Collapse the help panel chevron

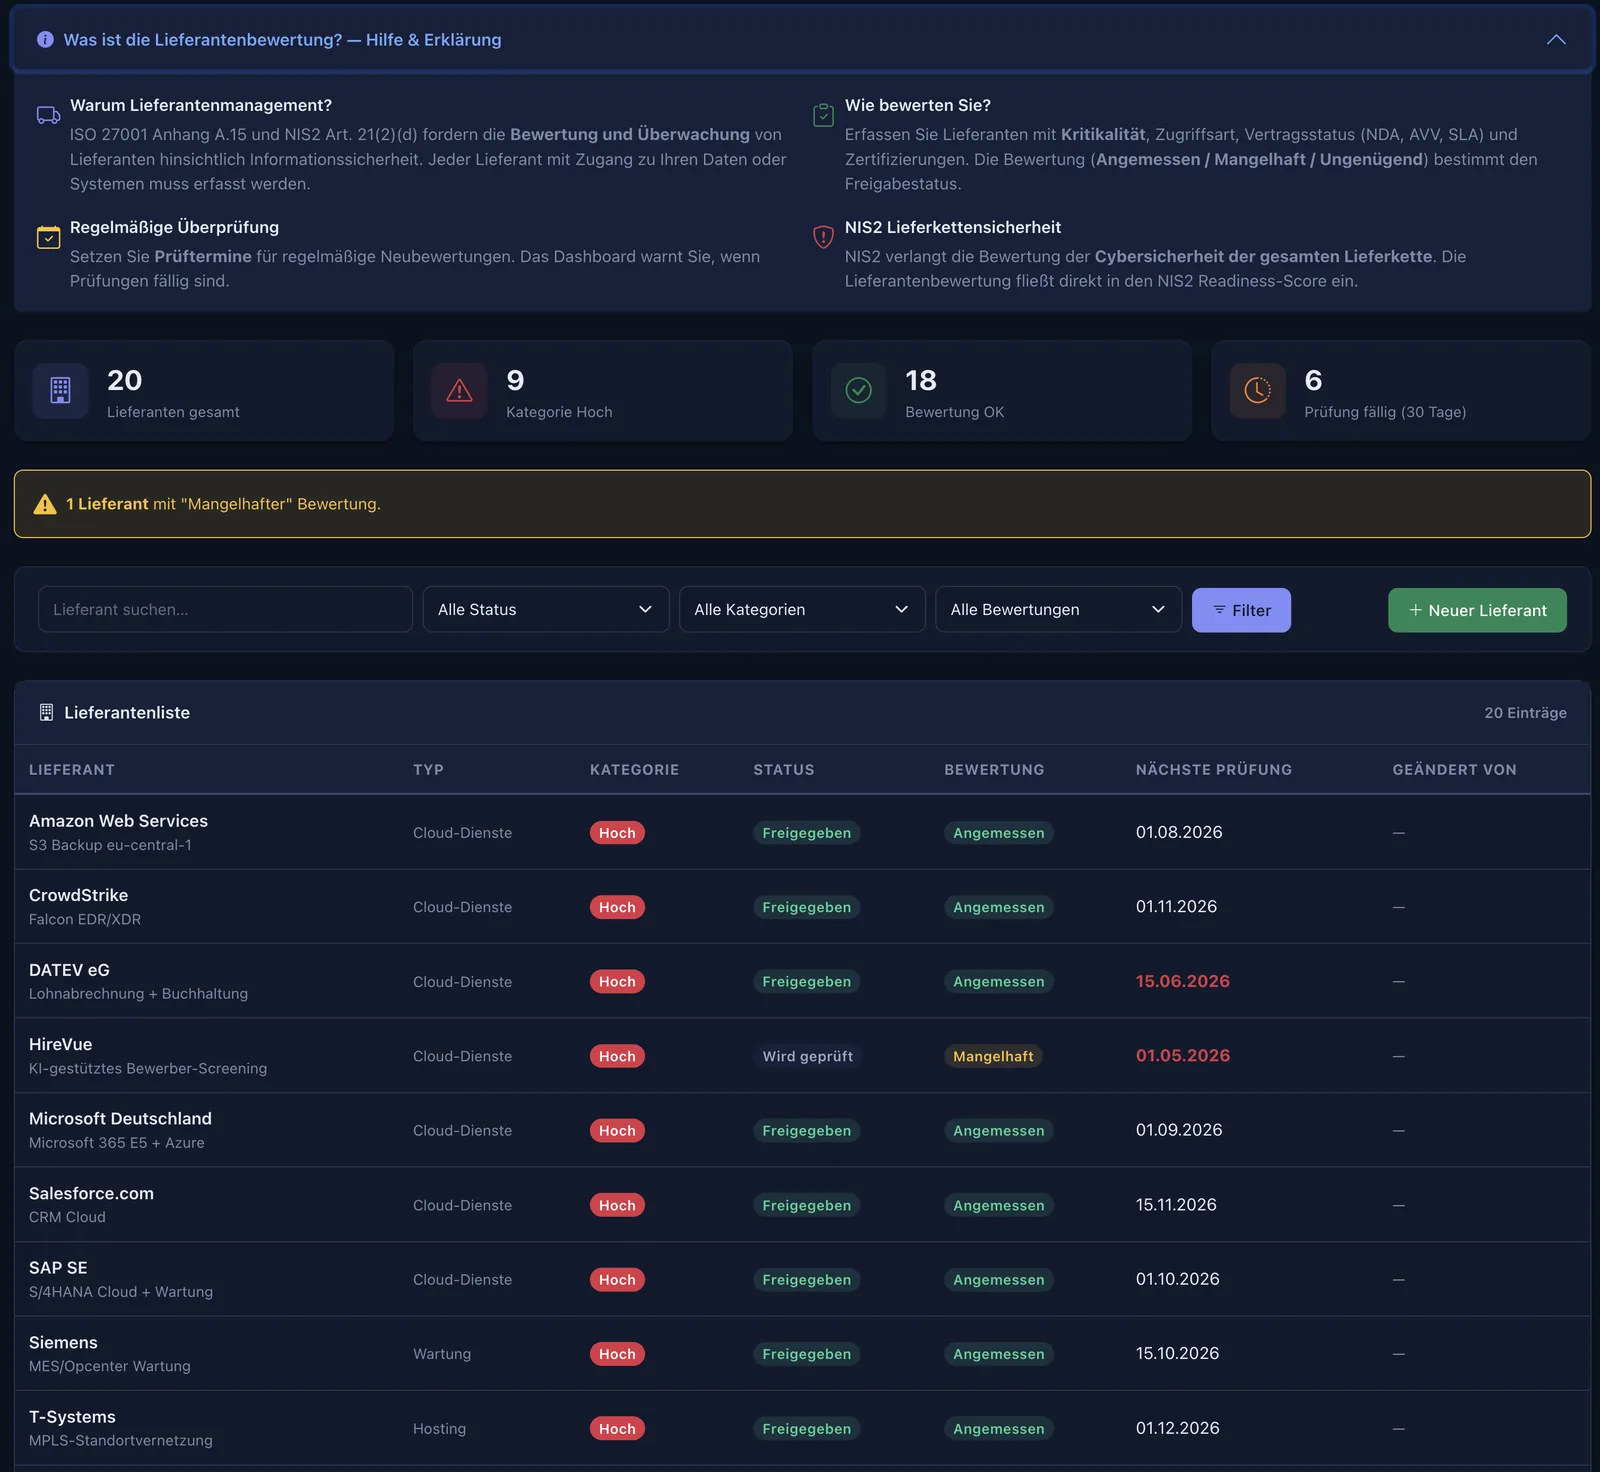1556,40
